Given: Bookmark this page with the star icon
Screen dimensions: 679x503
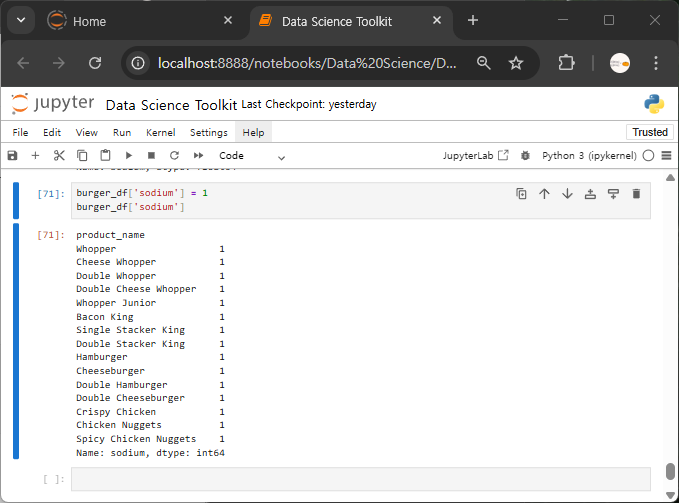Looking at the screenshot, I should (516, 63).
